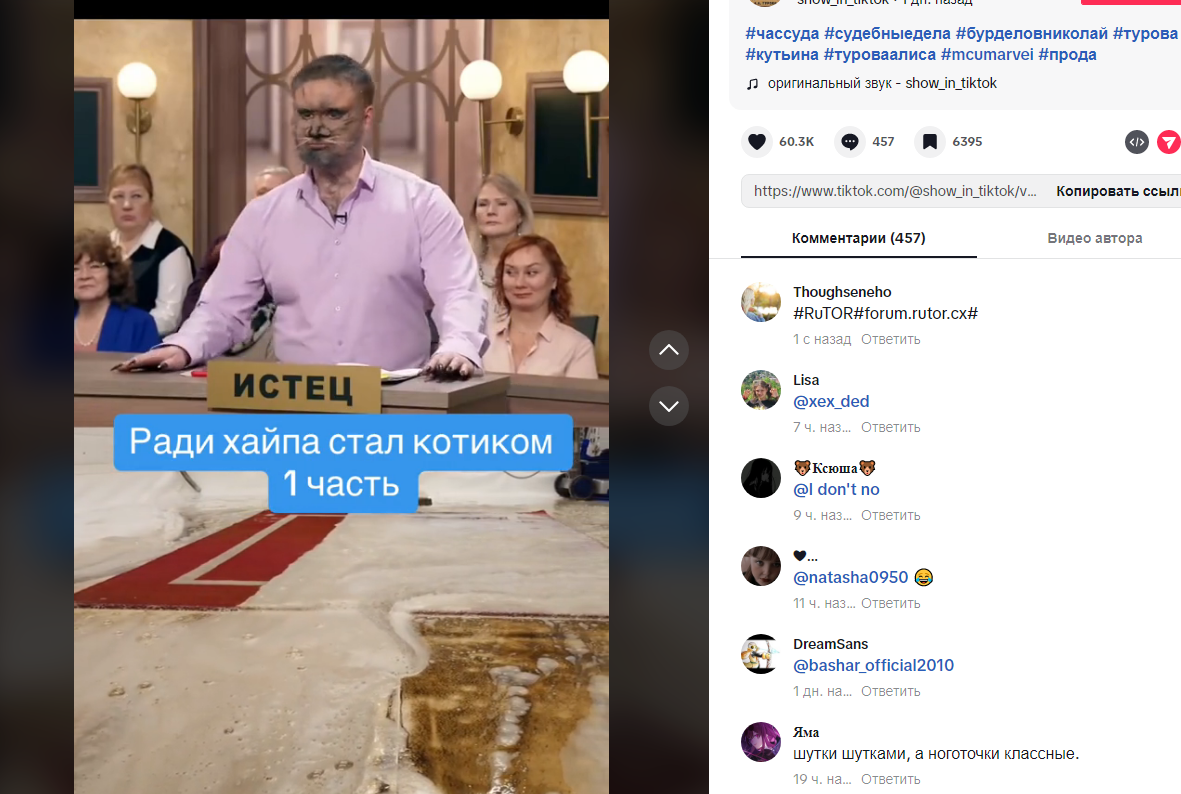Save video with the bookmark icon

pos(929,142)
